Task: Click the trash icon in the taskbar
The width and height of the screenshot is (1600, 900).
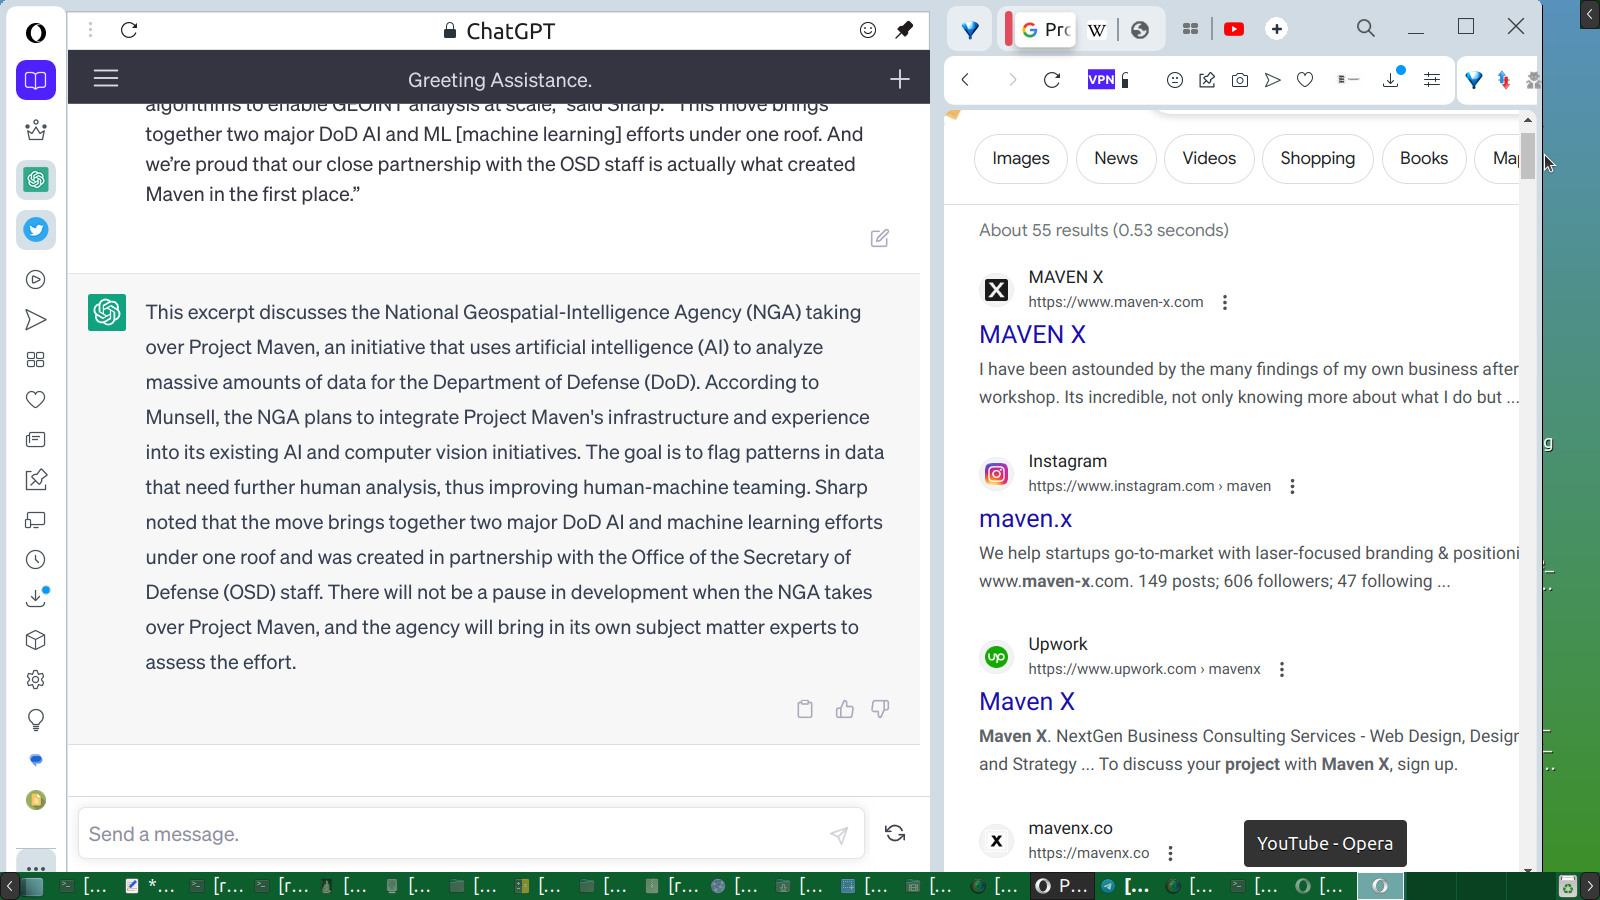Action: click(x=1568, y=886)
